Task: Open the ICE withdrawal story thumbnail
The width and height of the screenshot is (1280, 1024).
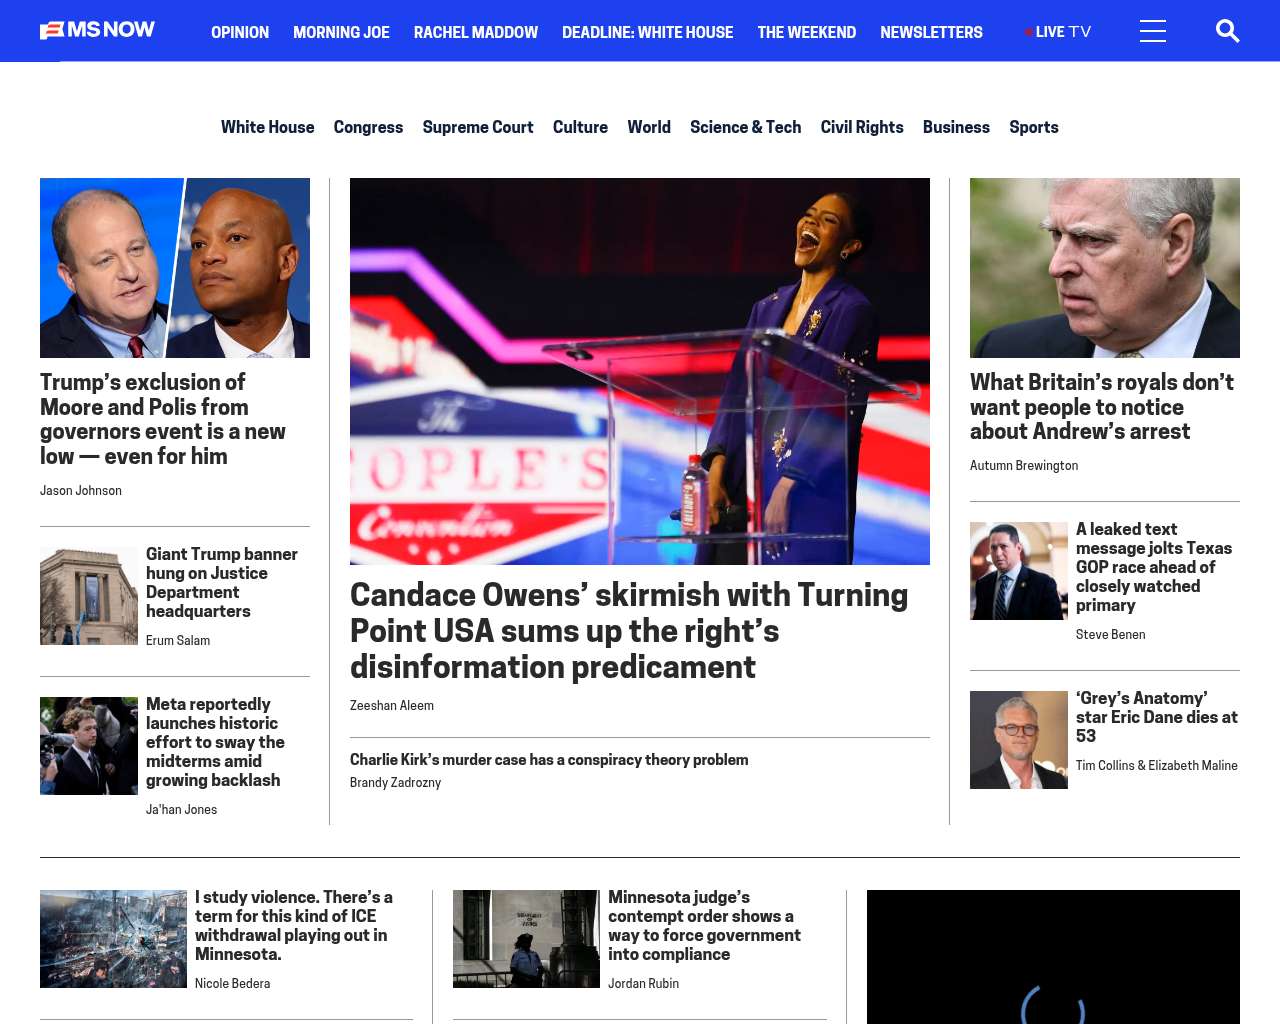Action: [113, 939]
